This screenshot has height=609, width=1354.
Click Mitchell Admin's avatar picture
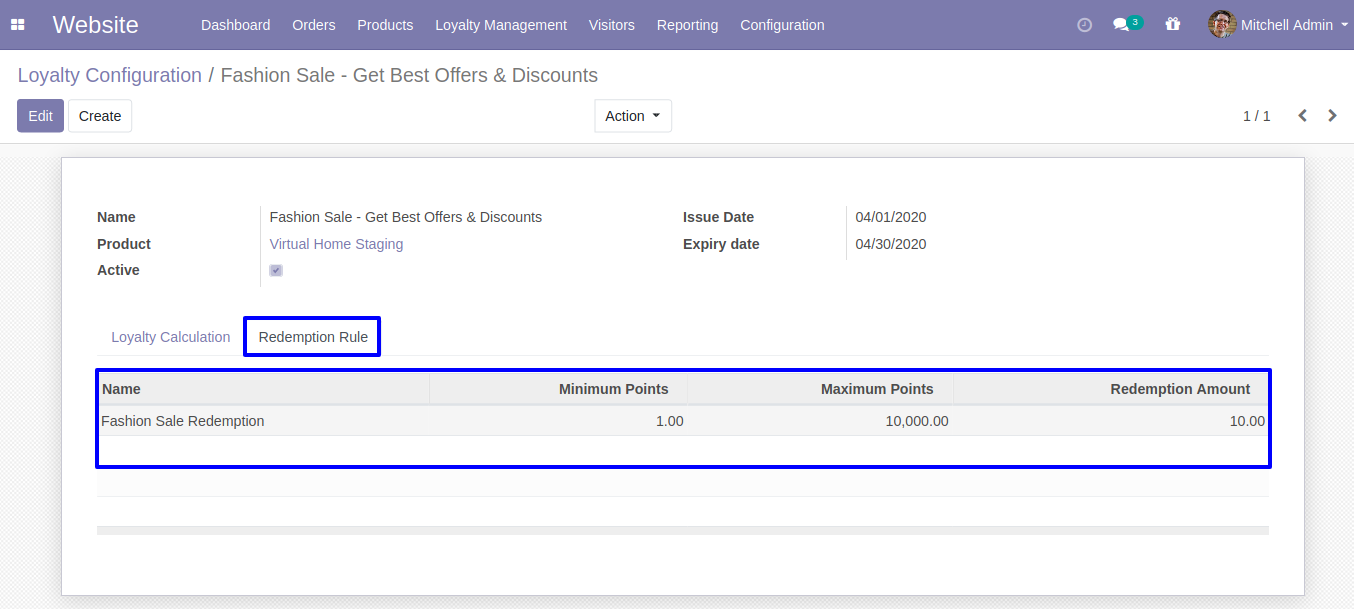1221,25
